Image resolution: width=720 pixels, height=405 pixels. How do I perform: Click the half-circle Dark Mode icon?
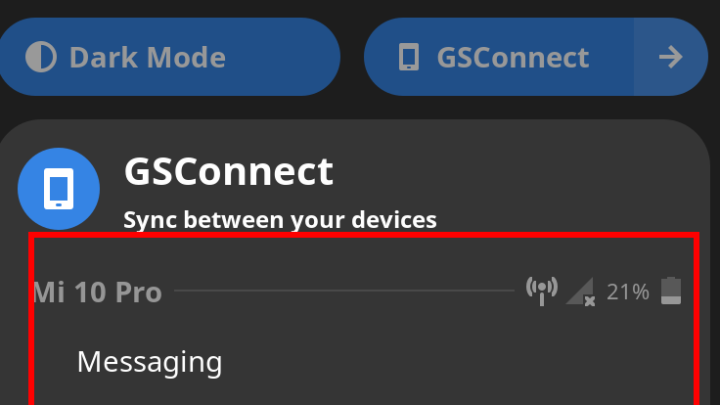tap(41, 57)
